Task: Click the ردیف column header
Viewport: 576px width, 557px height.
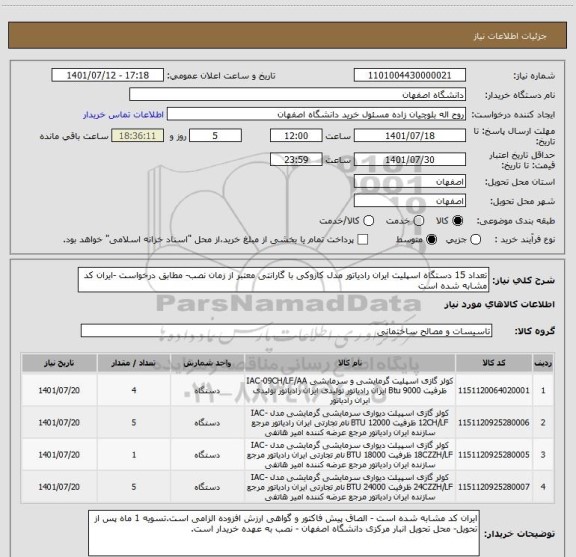Action: click(543, 363)
